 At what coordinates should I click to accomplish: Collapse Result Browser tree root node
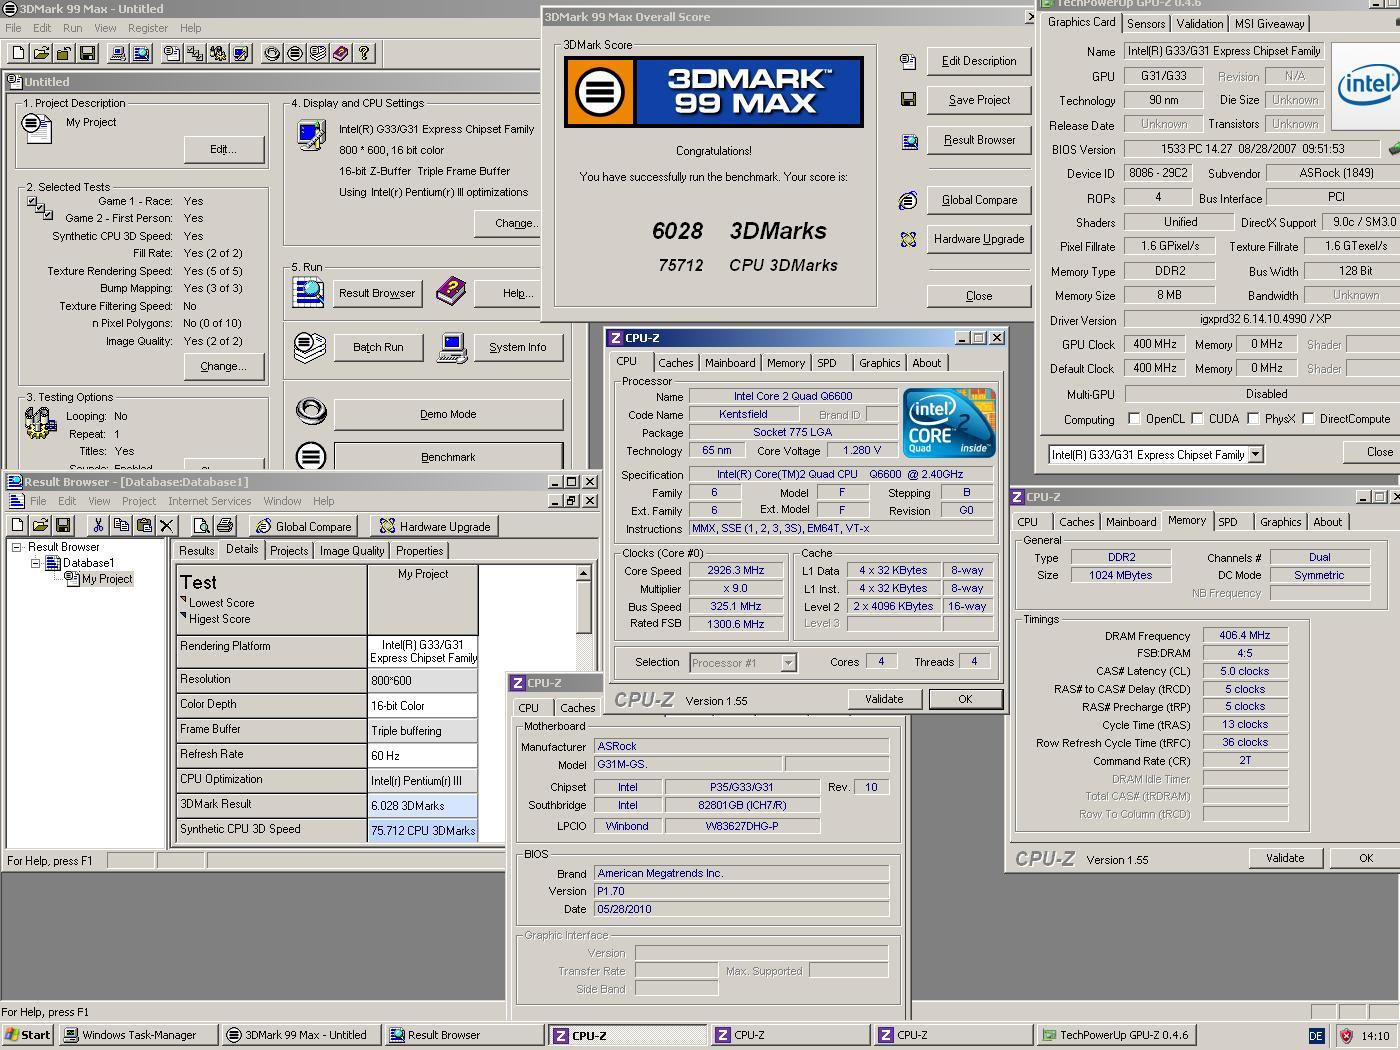pyautogui.click(x=17, y=547)
